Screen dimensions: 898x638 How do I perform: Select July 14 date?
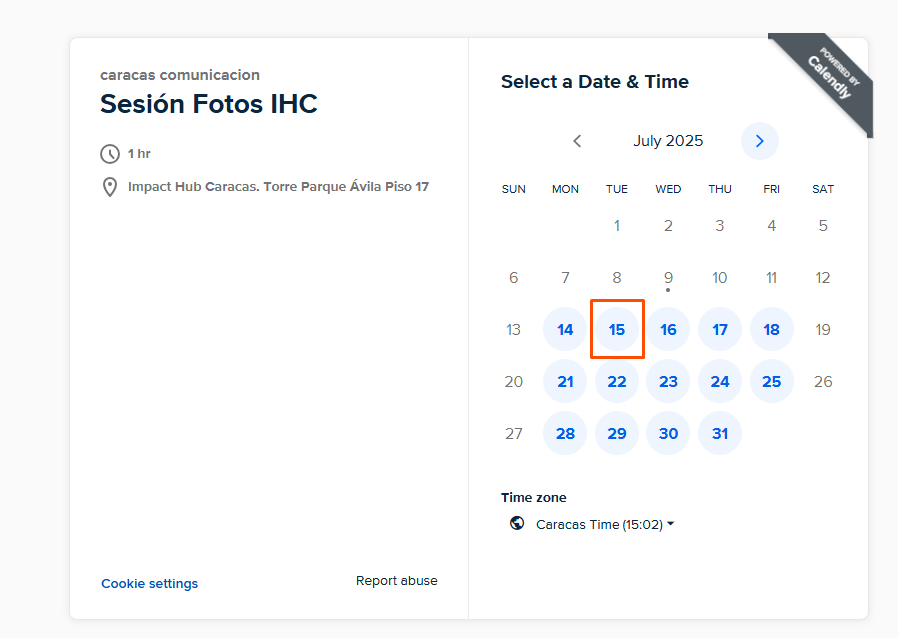coord(565,329)
